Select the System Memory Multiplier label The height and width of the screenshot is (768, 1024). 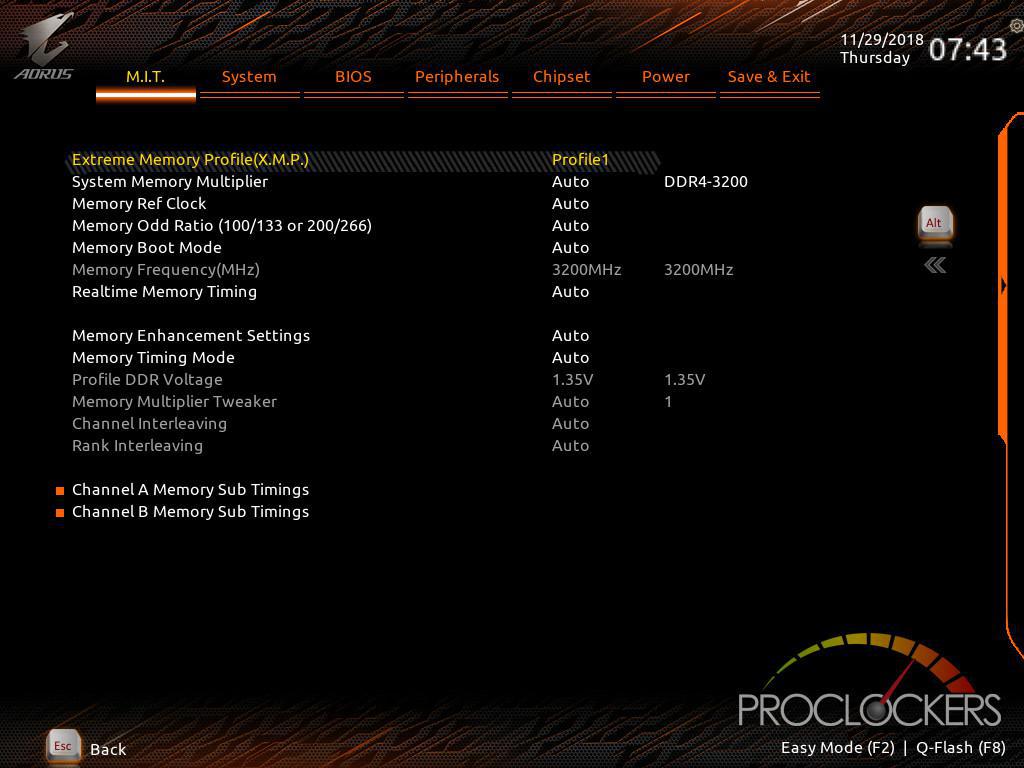pos(170,182)
